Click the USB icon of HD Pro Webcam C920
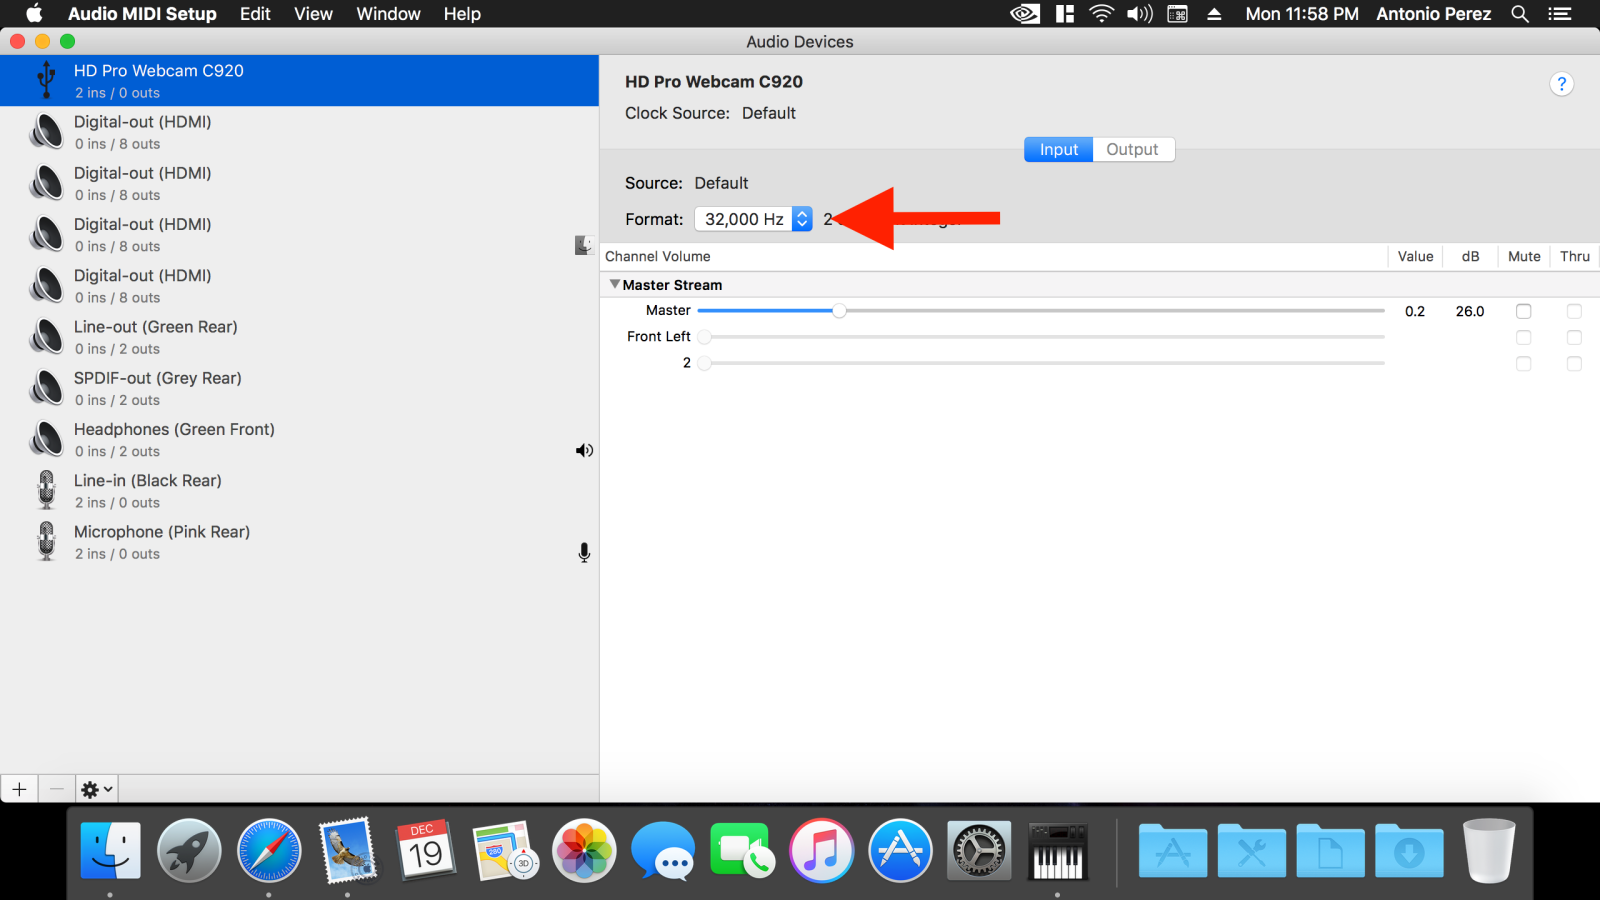 tap(46, 80)
